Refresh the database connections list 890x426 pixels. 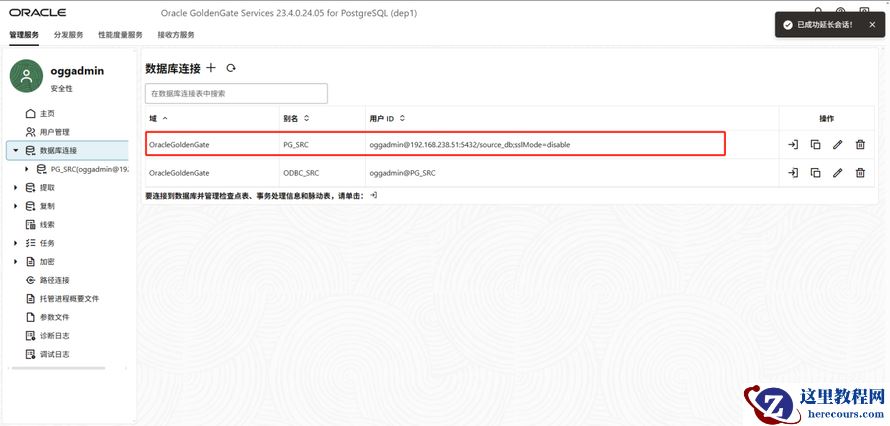pyautogui.click(x=230, y=68)
